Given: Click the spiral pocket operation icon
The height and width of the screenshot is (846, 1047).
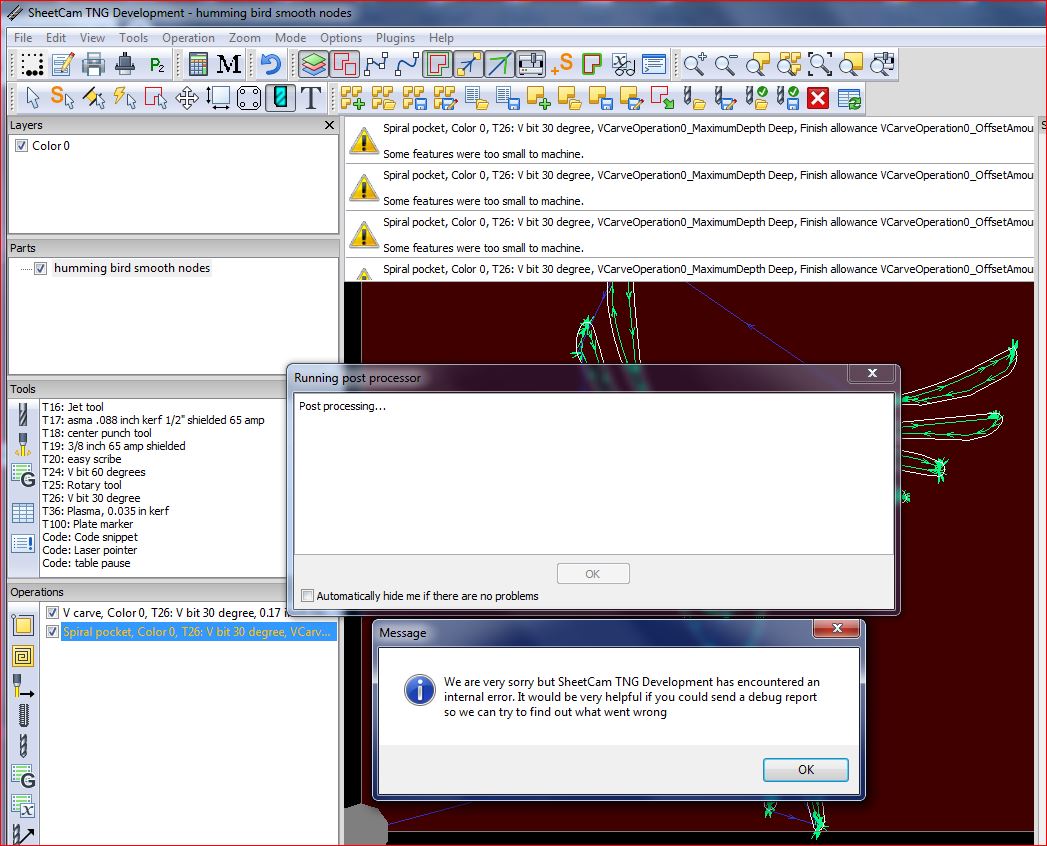Looking at the screenshot, I should point(23,656).
